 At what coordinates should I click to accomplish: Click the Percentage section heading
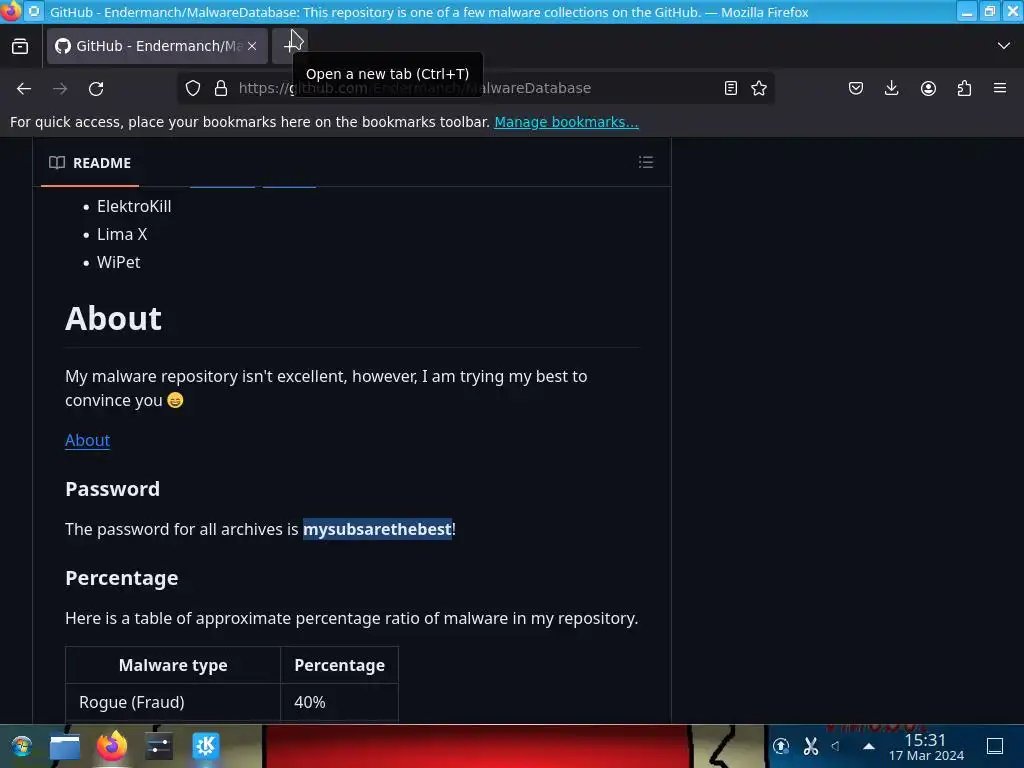(x=121, y=578)
